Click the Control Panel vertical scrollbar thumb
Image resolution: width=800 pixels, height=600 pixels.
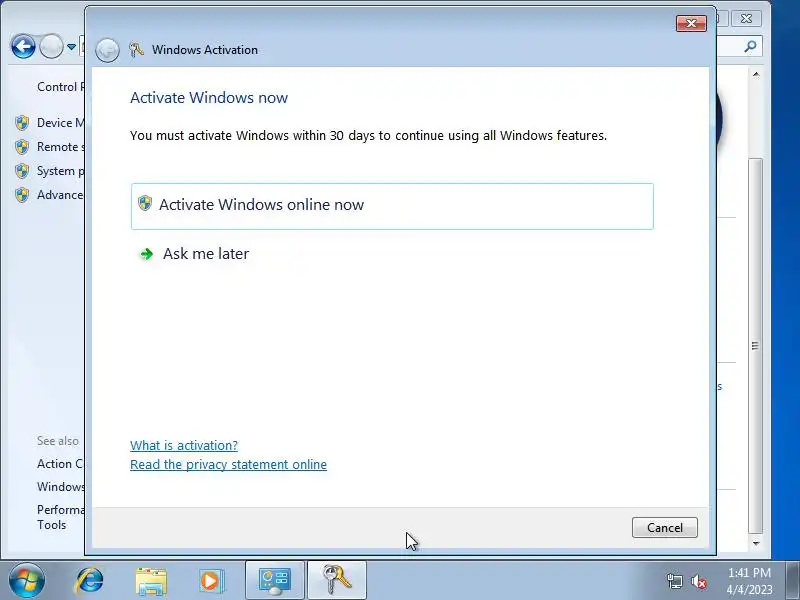756,345
